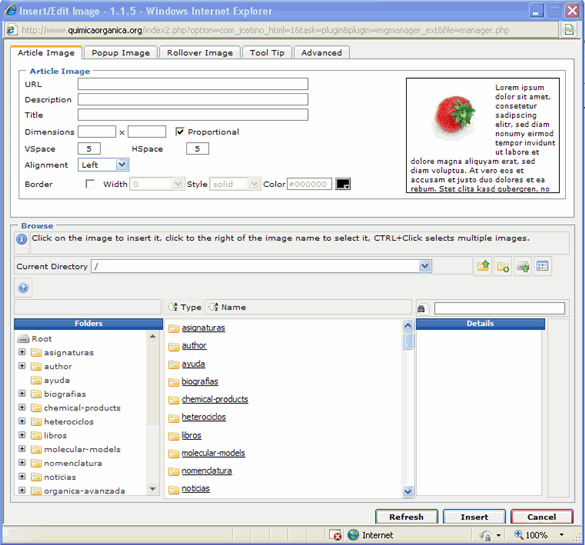585x545 pixels.
Task: Expand the molecular-models tree node
Action: tap(22, 448)
